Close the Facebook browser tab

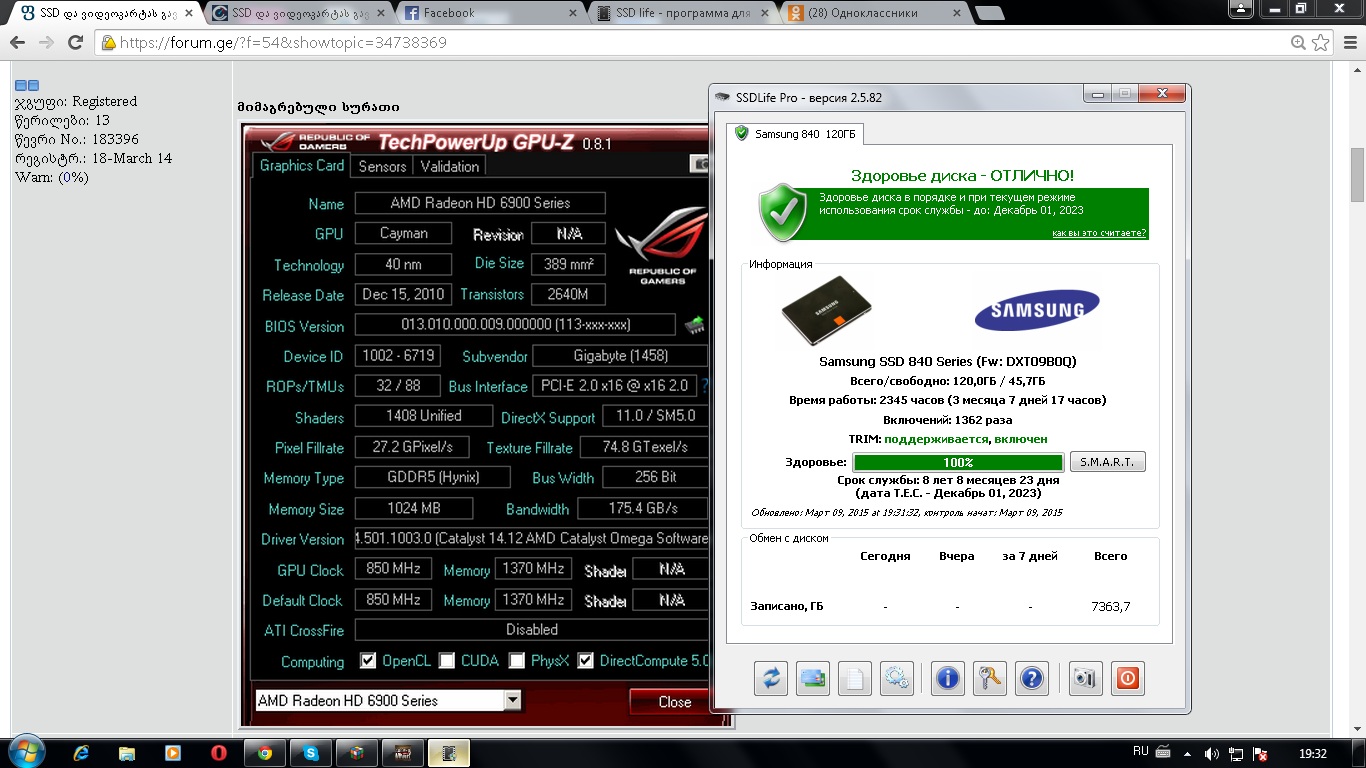click(572, 13)
